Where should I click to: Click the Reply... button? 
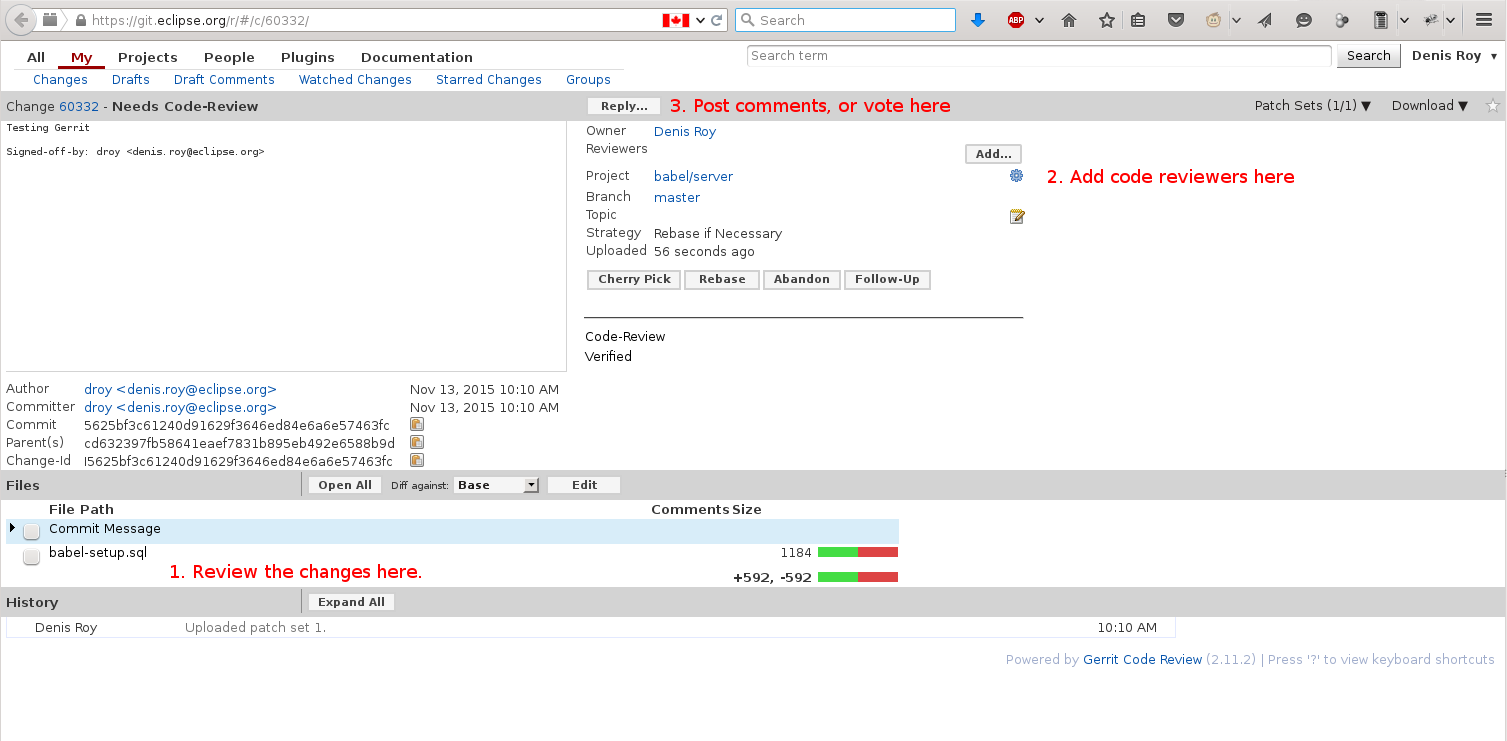[624, 106]
